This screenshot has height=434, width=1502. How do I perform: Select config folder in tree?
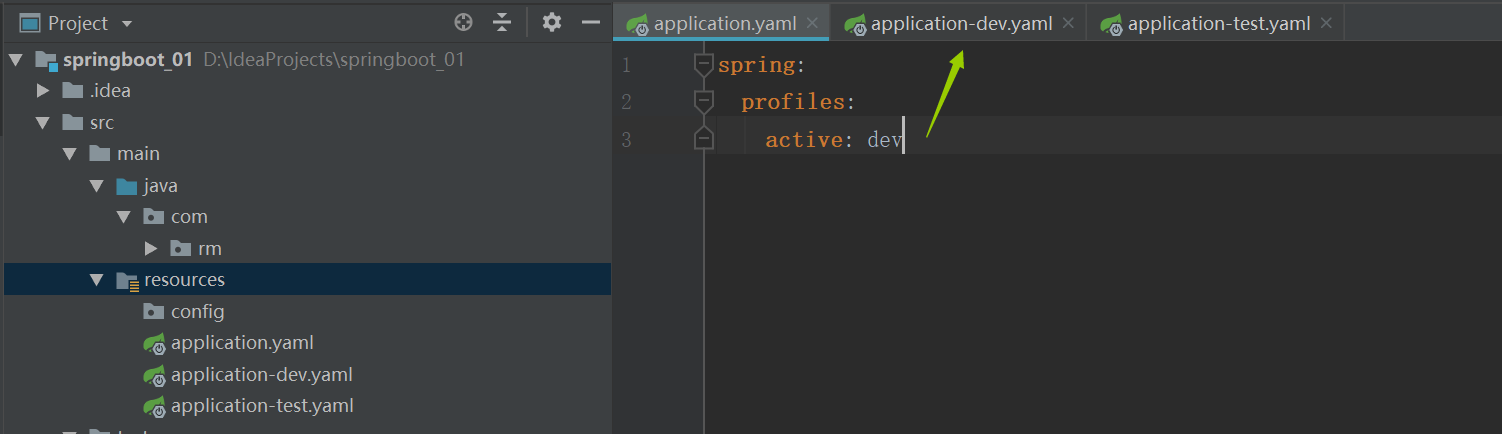198,312
